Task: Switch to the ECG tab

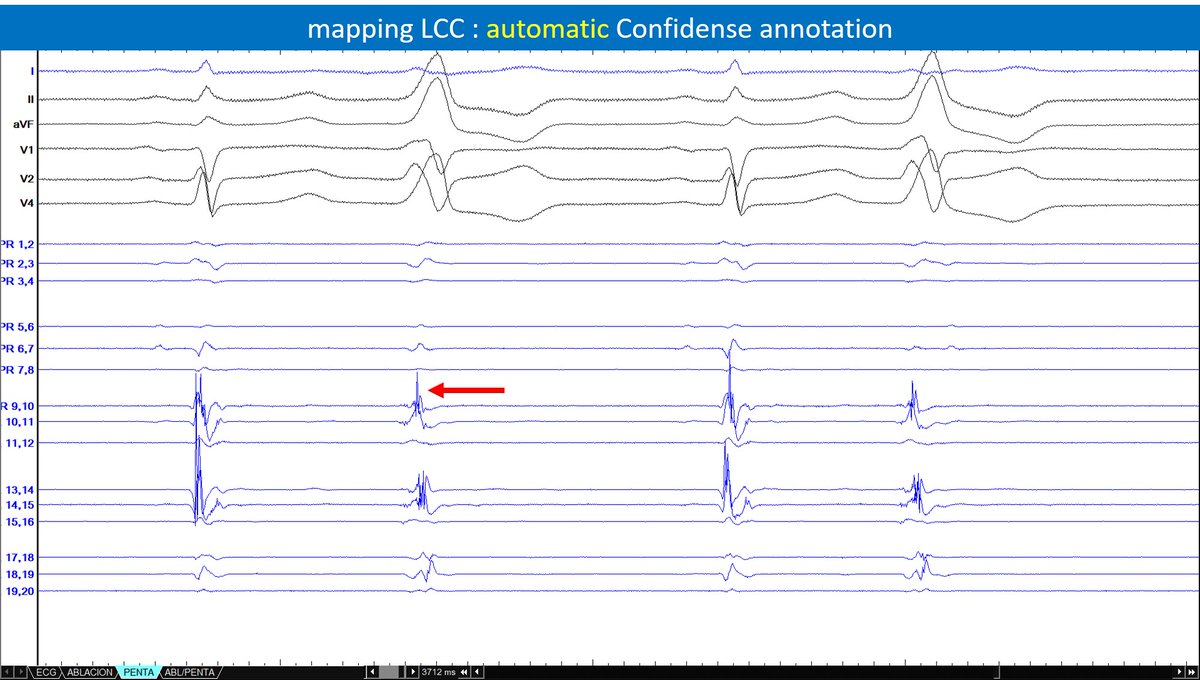Action: [46, 672]
